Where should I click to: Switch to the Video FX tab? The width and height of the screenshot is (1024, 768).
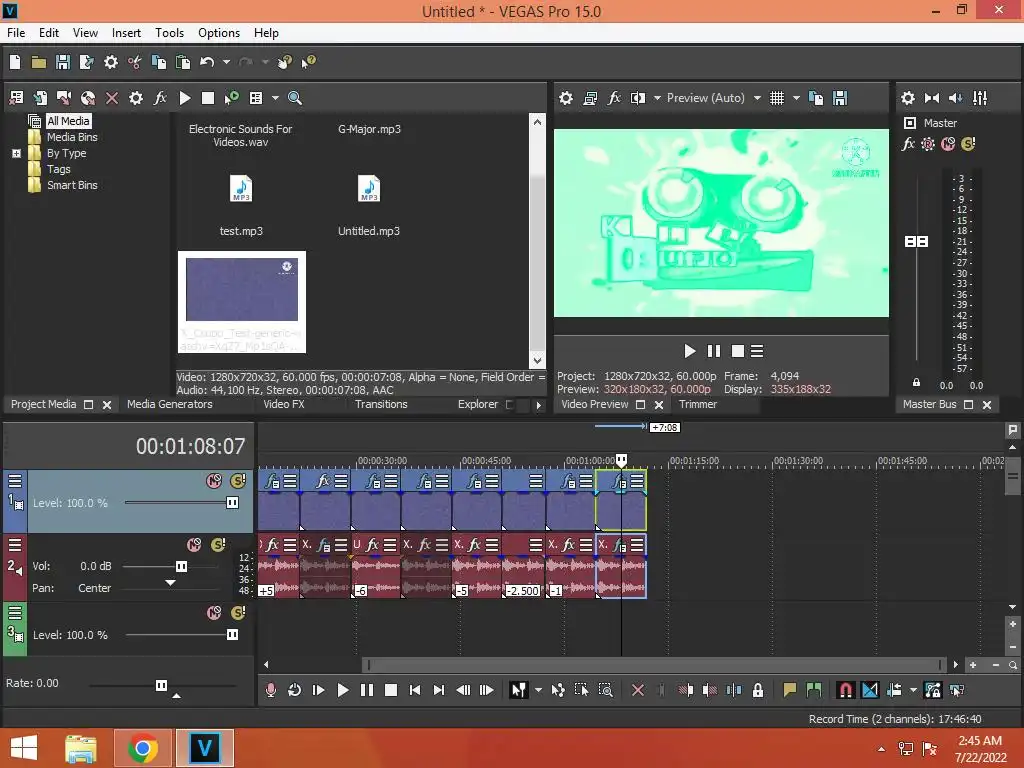click(283, 404)
